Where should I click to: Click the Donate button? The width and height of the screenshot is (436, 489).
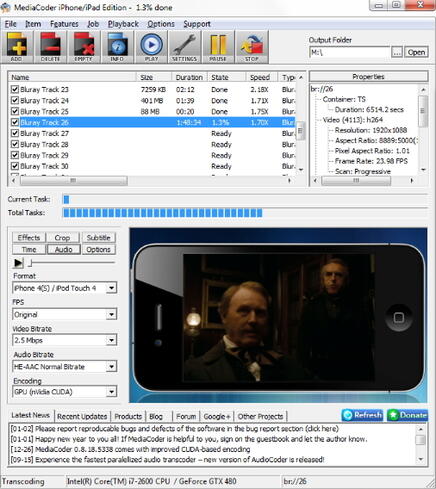click(x=407, y=415)
